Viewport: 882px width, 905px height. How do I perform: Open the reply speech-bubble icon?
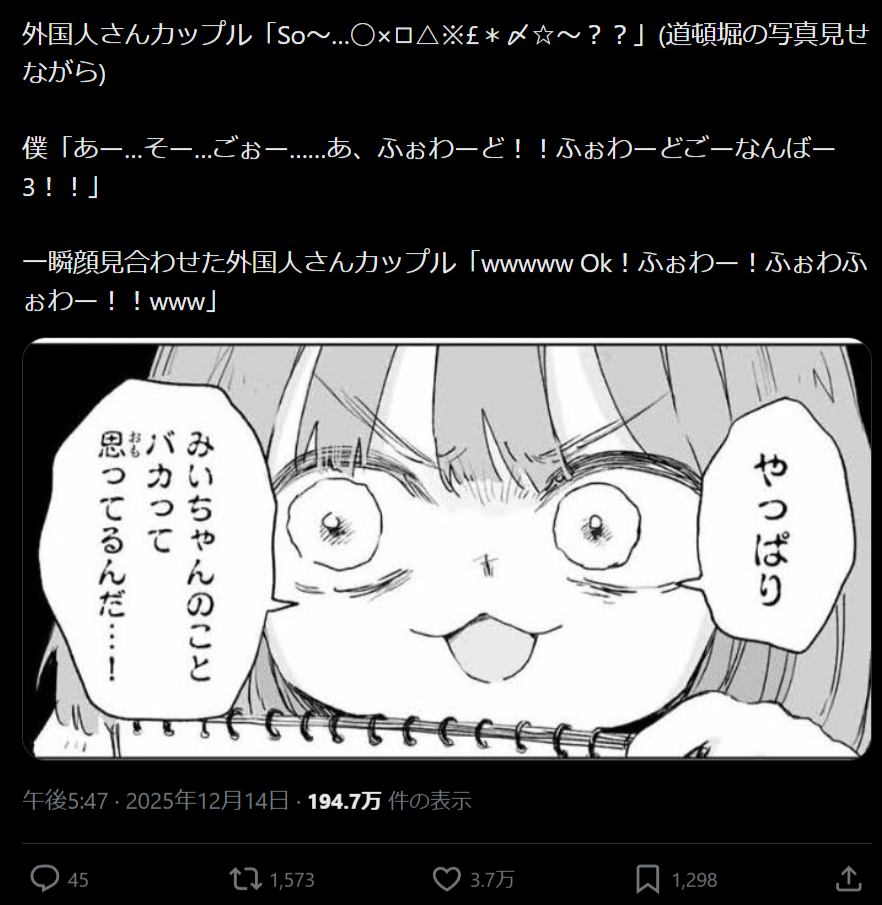click(x=44, y=879)
